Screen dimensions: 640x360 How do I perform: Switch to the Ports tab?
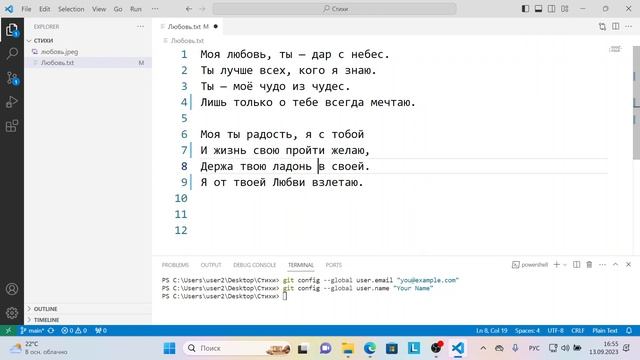[333, 265]
